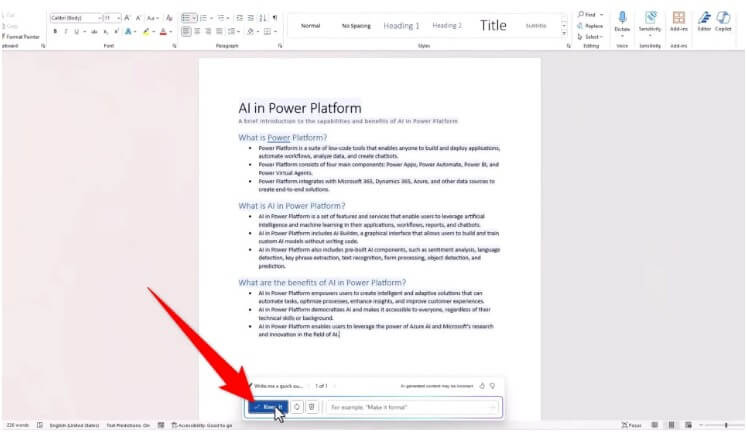The width and height of the screenshot is (747, 433).
Task: Apply the Heading 1 style
Action: pyautogui.click(x=402, y=26)
